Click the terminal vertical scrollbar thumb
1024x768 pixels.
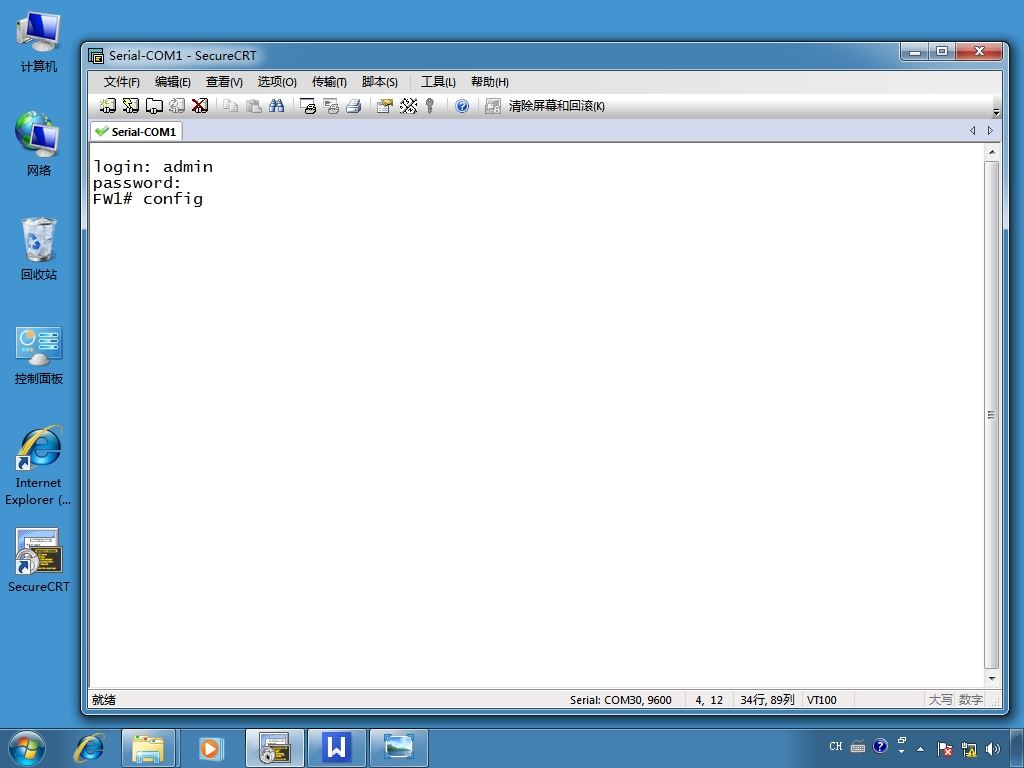tap(991, 415)
